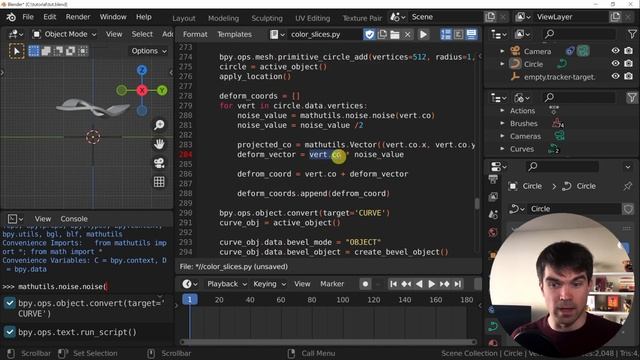Choose the extend selection mode icon
Viewport: 640px width, 360px height.
(x=46, y=51)
